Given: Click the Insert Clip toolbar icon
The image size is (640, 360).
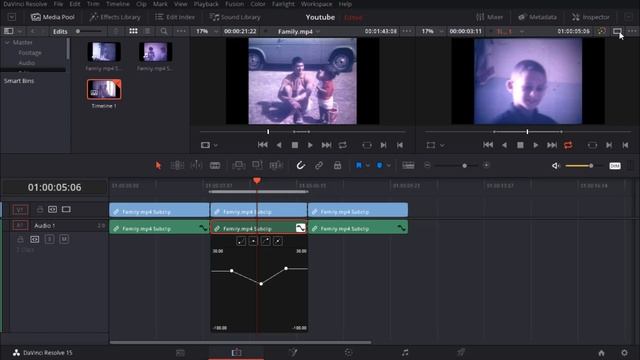Looking at the screenshot, I should [239, 165].
